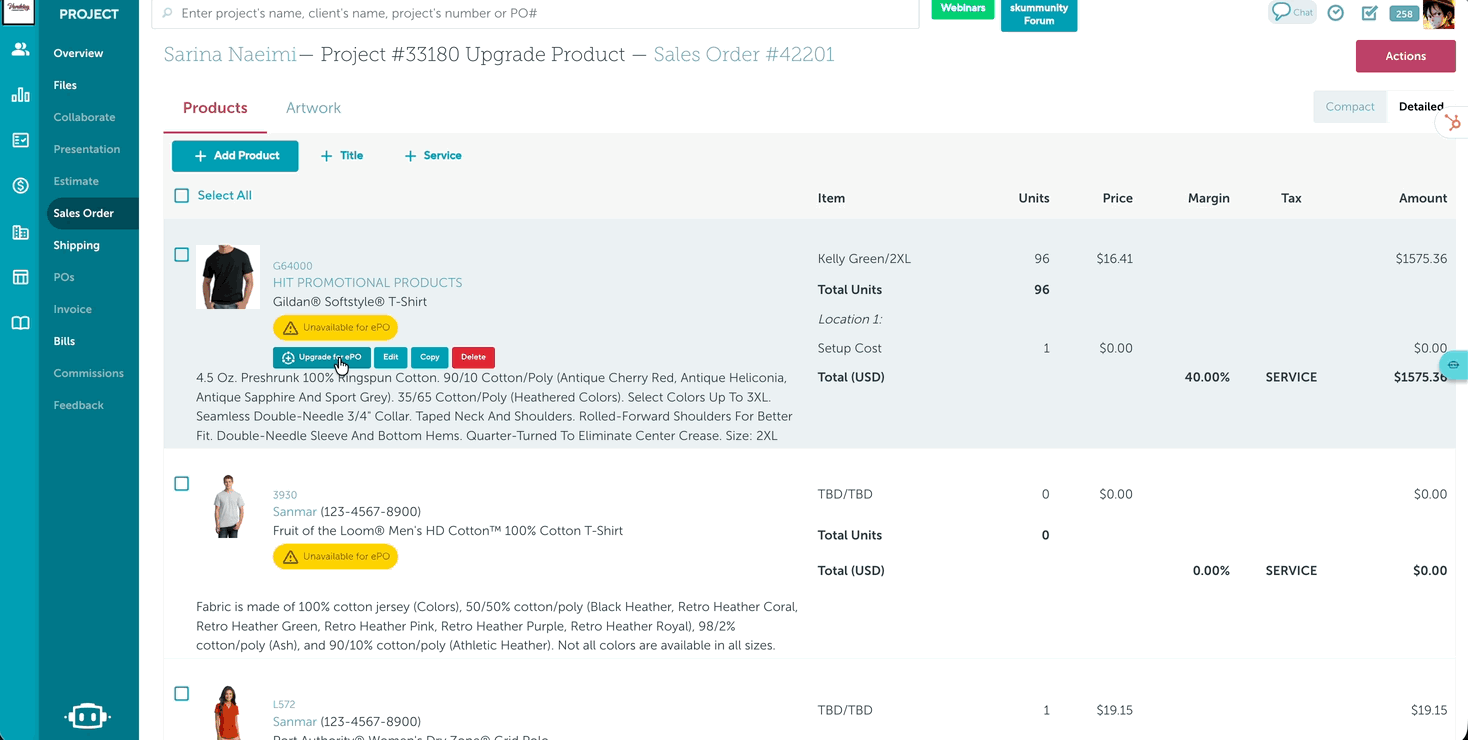Click the clock checkmark icon in the header
Screen dimensions: 1468x740
tap(1335, 13)
